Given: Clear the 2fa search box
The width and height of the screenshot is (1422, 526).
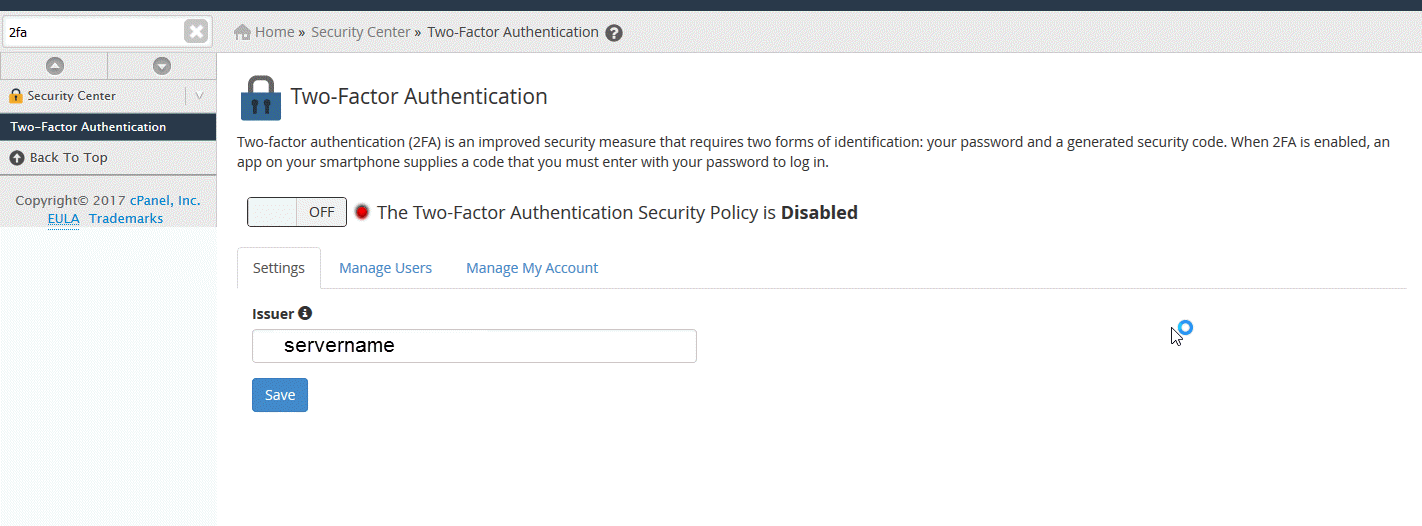Looking at the screenshot, I should click(x=196, y=32).
